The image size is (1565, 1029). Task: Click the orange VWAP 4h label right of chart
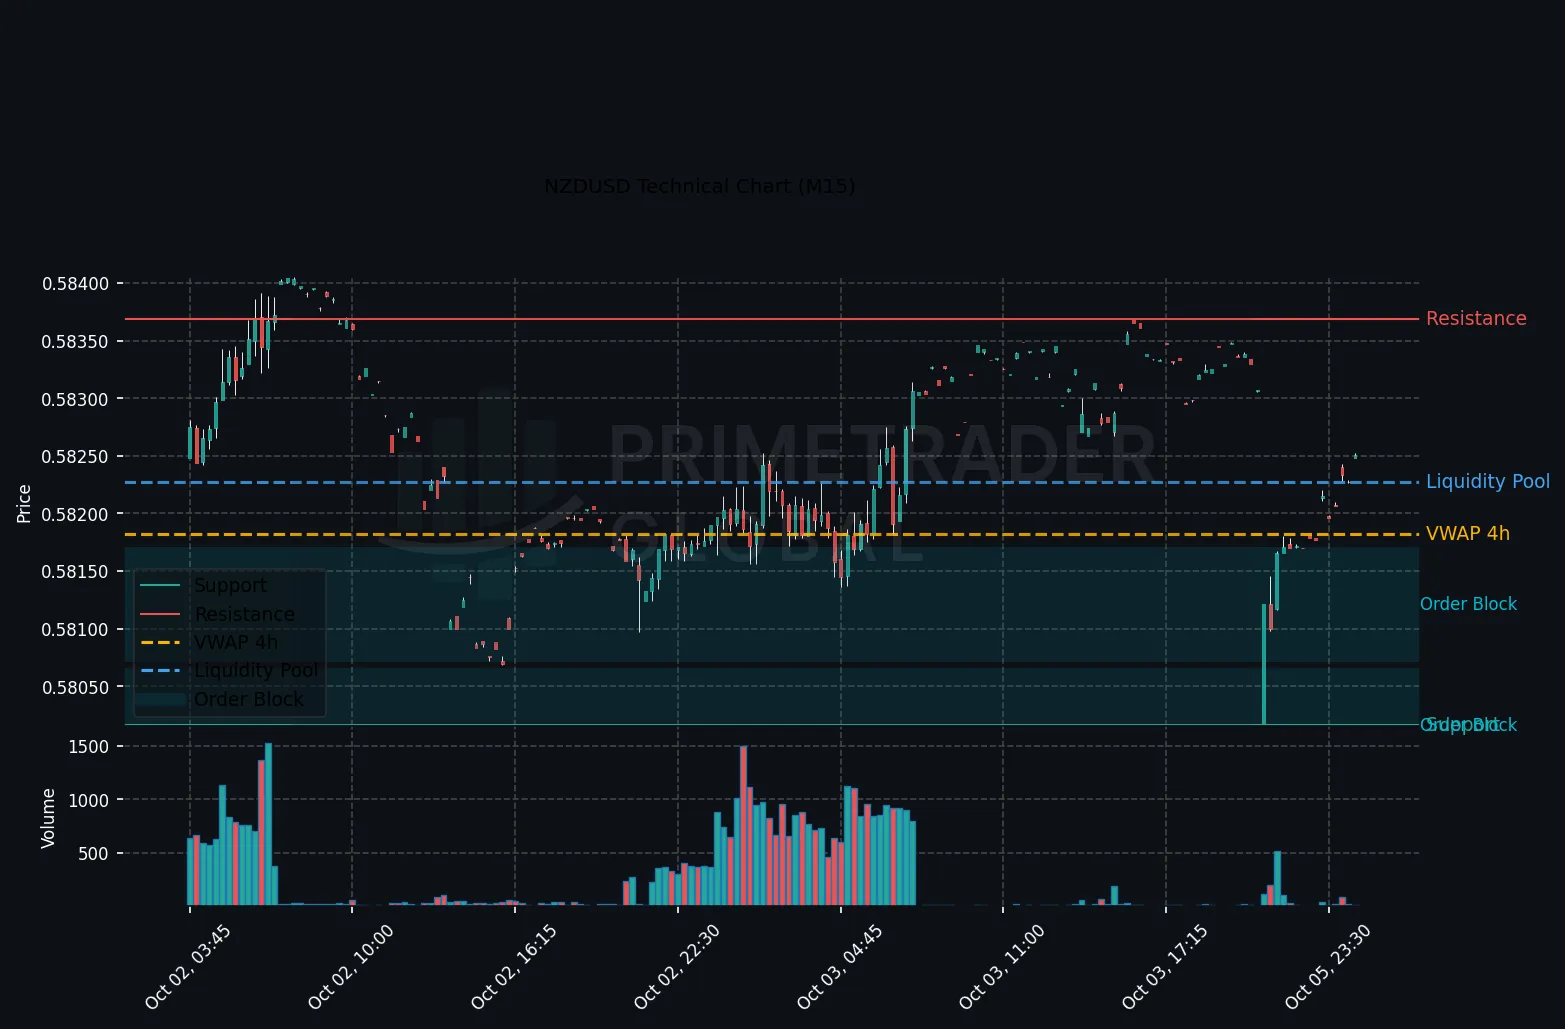(1468, 534)
